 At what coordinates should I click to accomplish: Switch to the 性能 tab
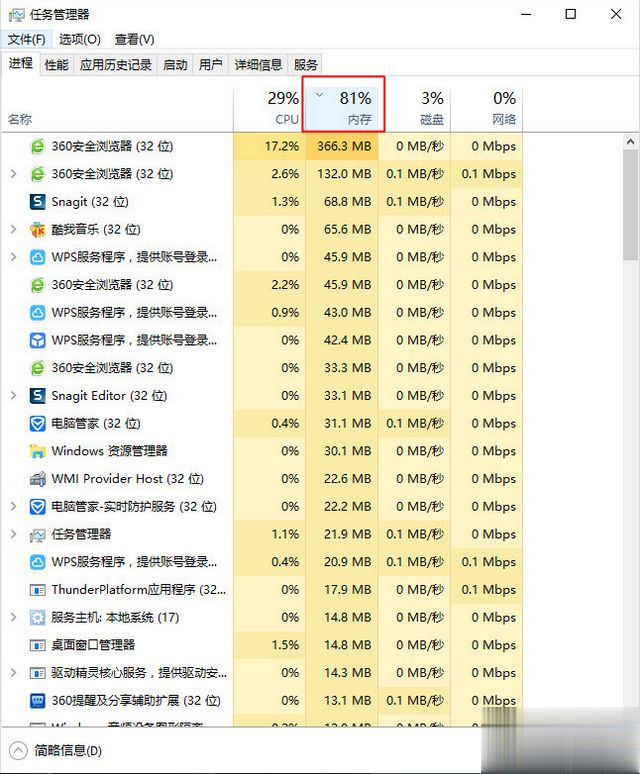(56, 65)
